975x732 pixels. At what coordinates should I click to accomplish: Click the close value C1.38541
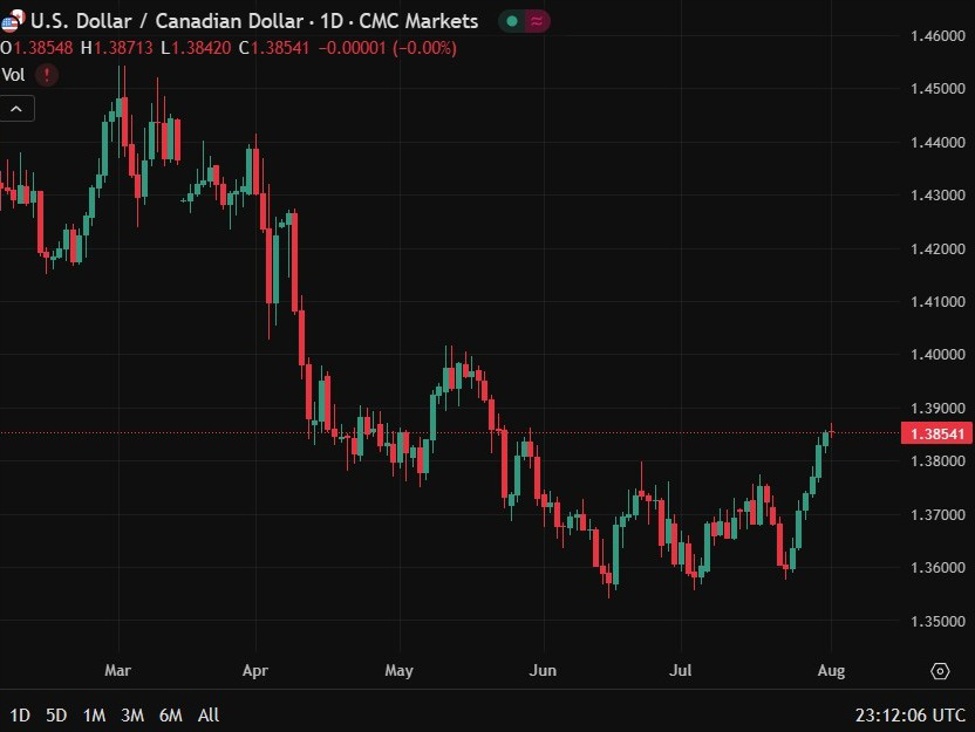pos(274,48)
